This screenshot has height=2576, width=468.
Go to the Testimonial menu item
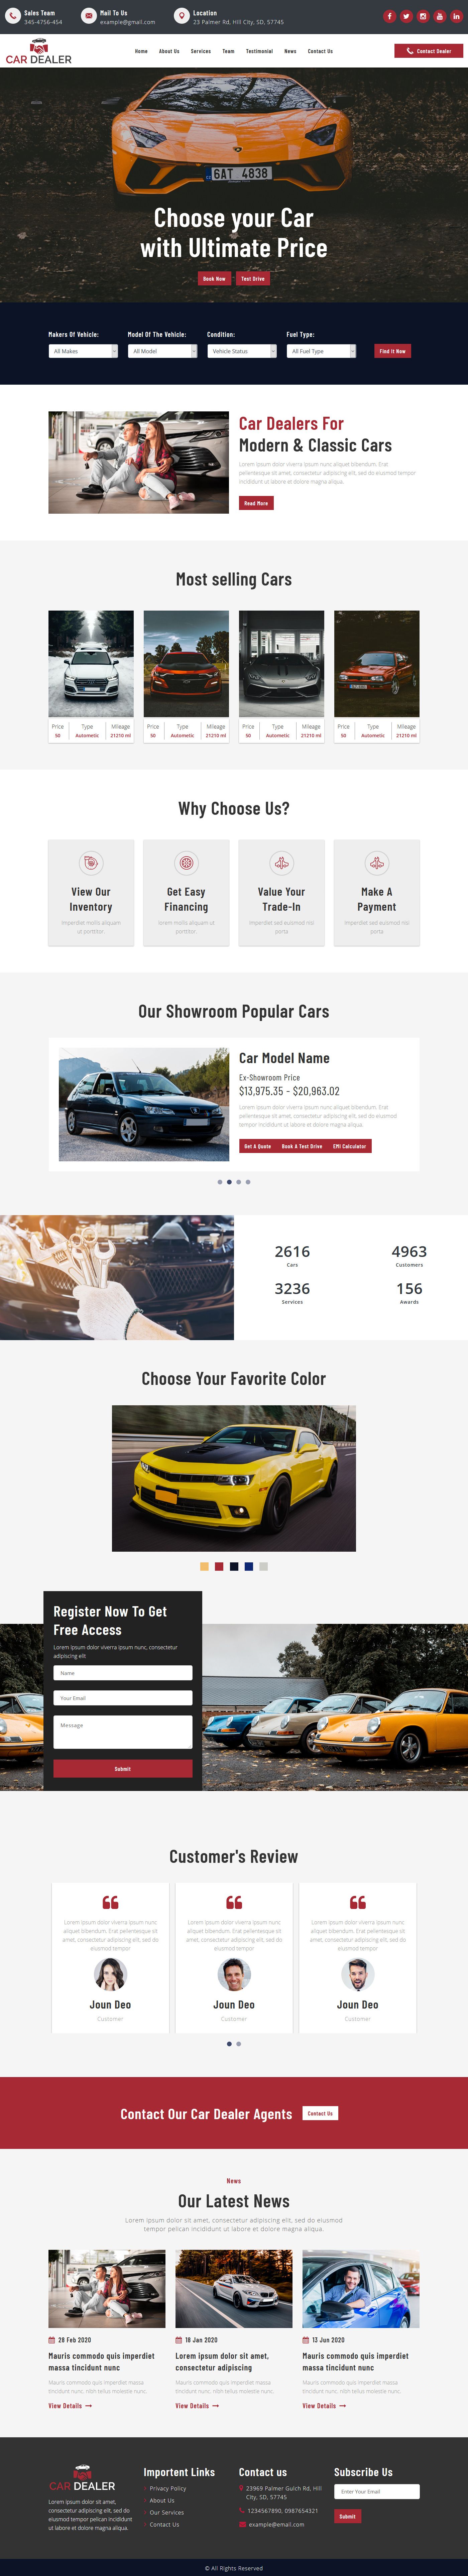pos(259,51)
